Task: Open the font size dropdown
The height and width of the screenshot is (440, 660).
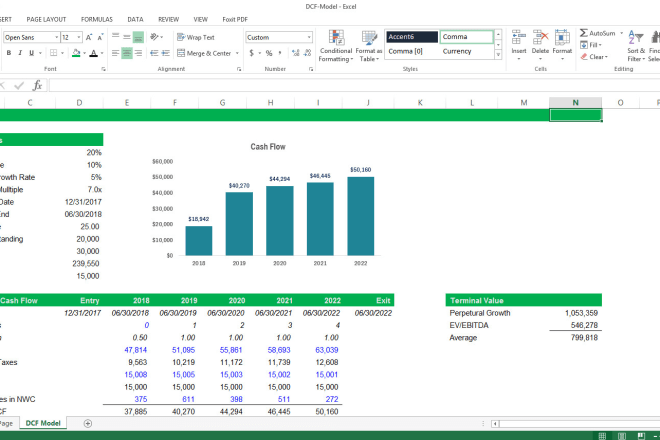Action: click(79, 37)
